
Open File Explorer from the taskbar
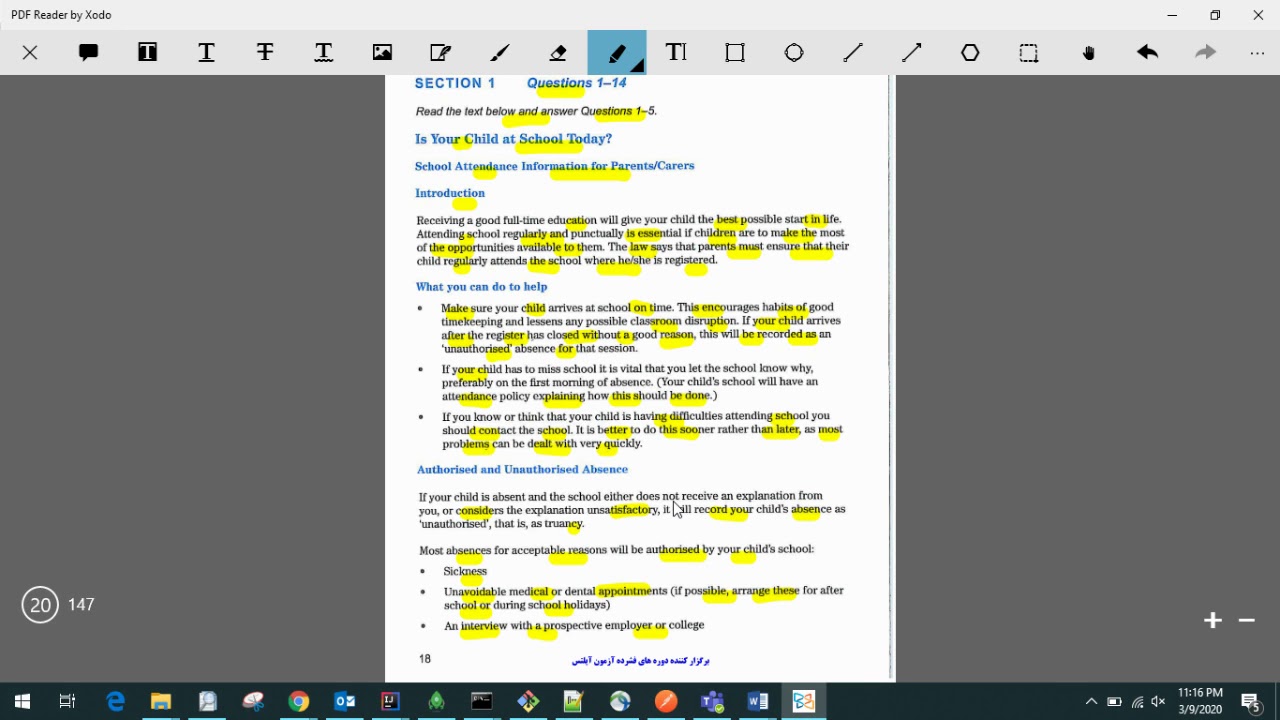click(x=161, y=702)
